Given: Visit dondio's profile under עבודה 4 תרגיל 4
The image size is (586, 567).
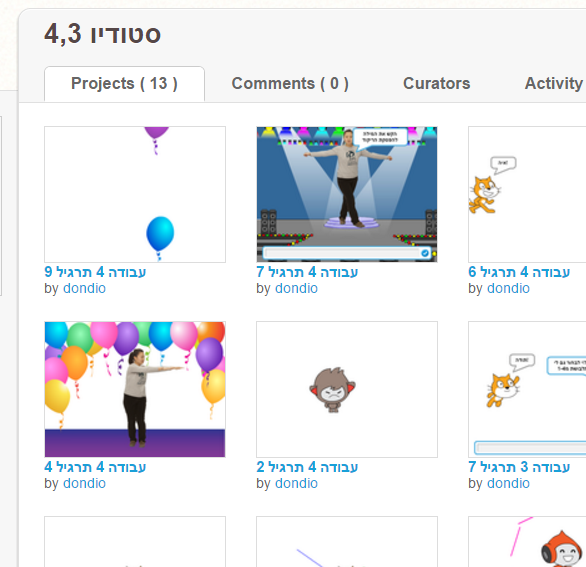Looking at the screenshot, I should pyautogui.click(x=84, y=484).
